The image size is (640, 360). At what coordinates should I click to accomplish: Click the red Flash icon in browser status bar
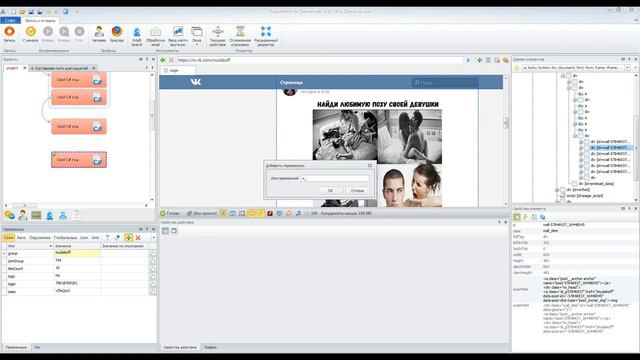[x=270, y=213]
